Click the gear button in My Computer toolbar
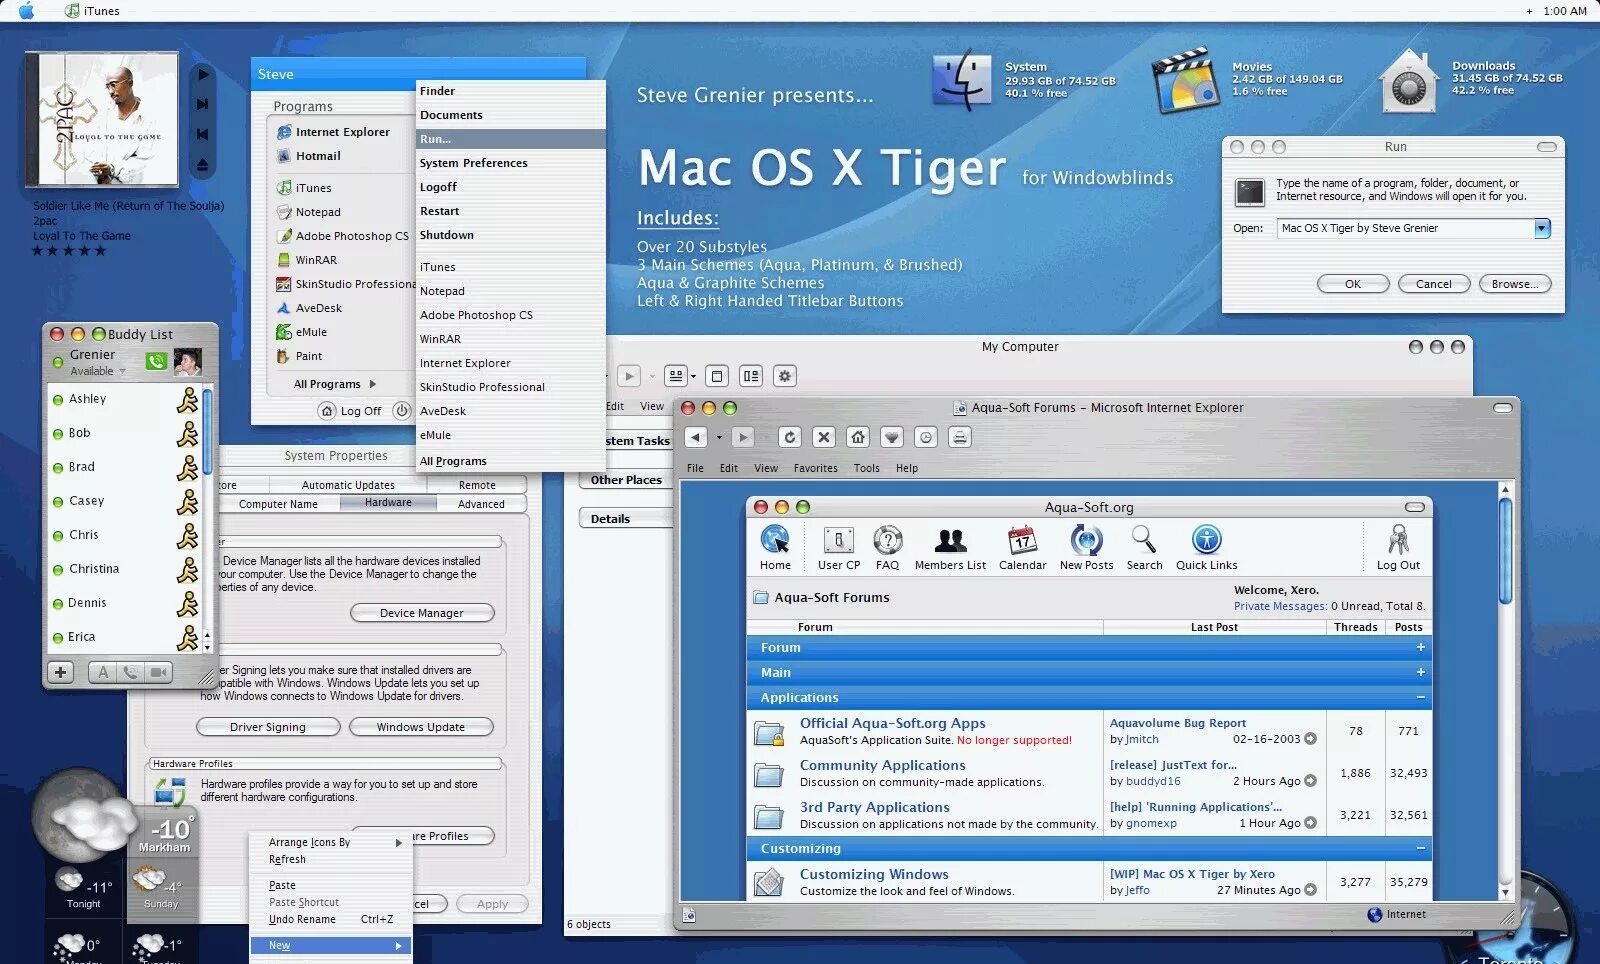 tap(785, 376)
